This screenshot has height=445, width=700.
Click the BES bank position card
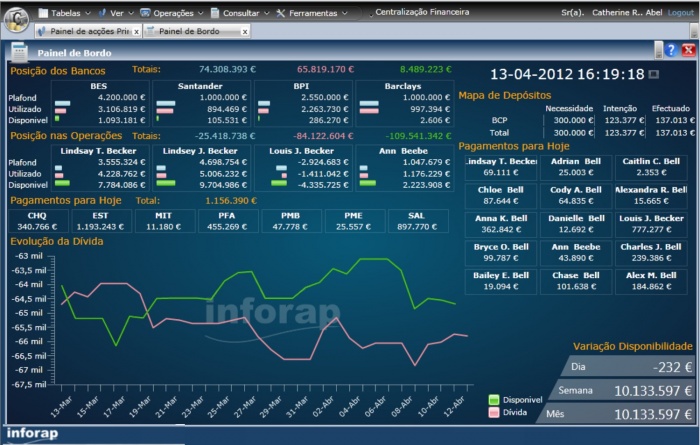pyautogui.click(x=98, y=103)
